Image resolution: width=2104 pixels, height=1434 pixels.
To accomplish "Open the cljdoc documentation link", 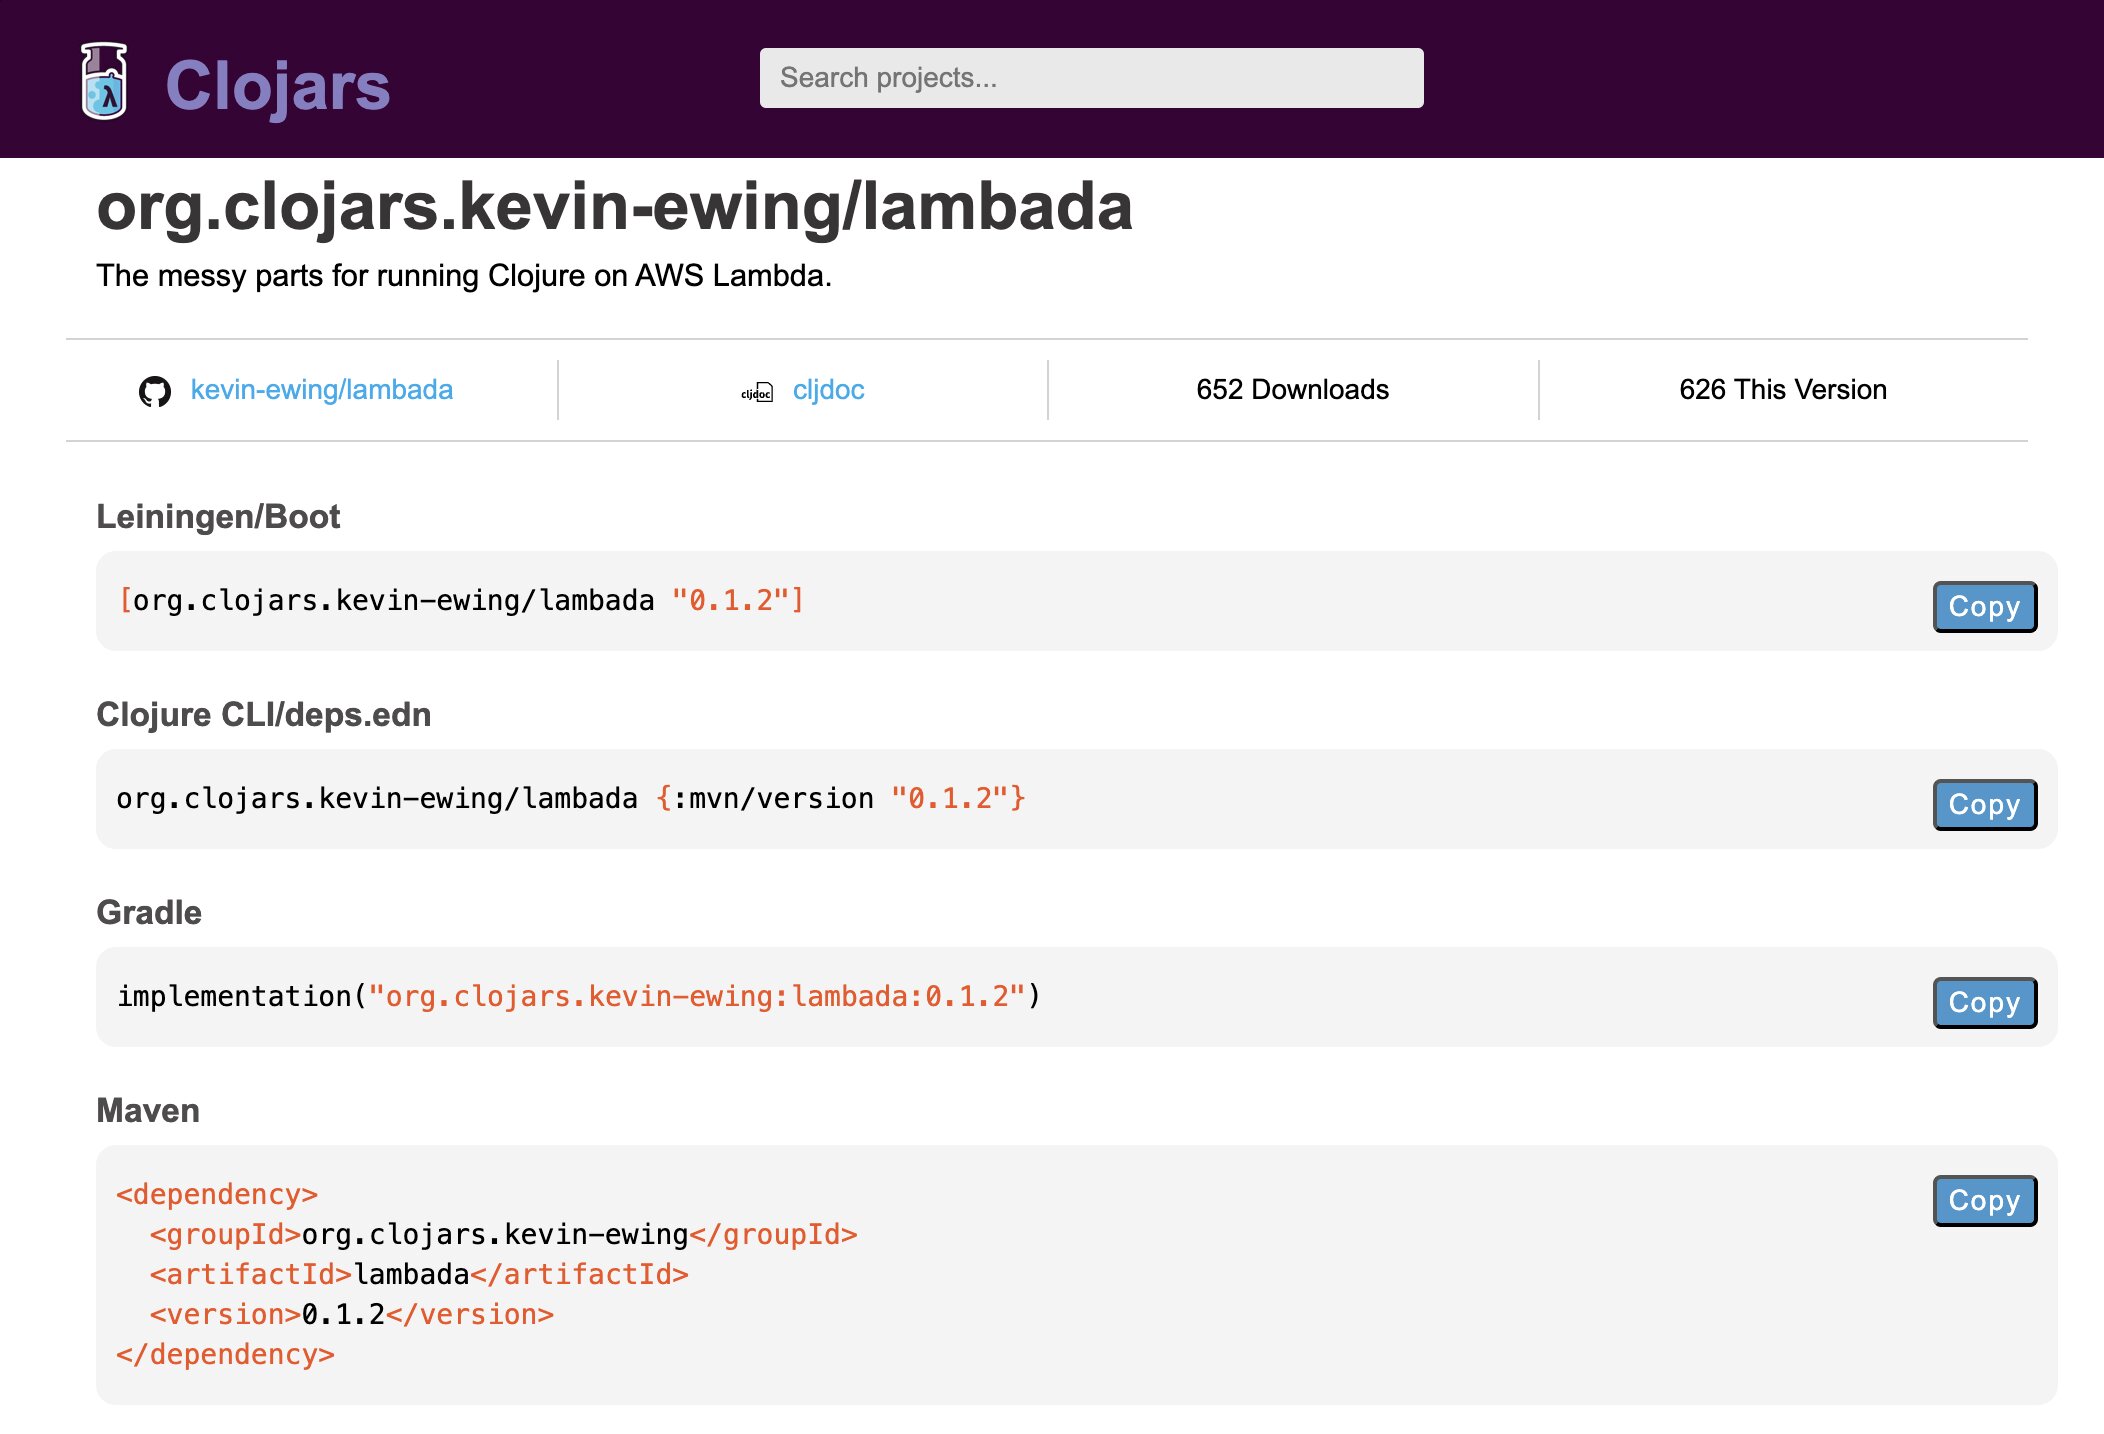I will point(828,390).
